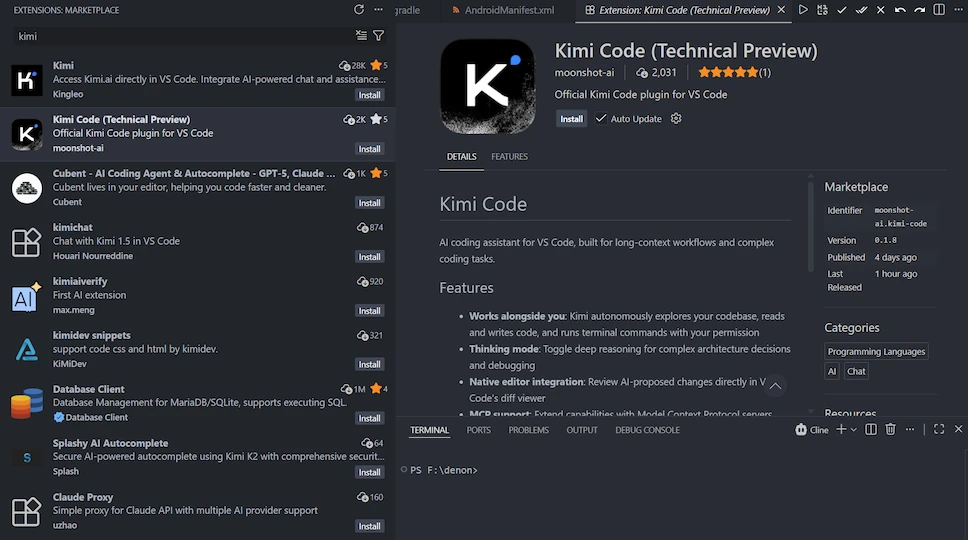The image size is (968, 540).
Task: Switch to the DETAILS tab
Action: tap(461, 157)
